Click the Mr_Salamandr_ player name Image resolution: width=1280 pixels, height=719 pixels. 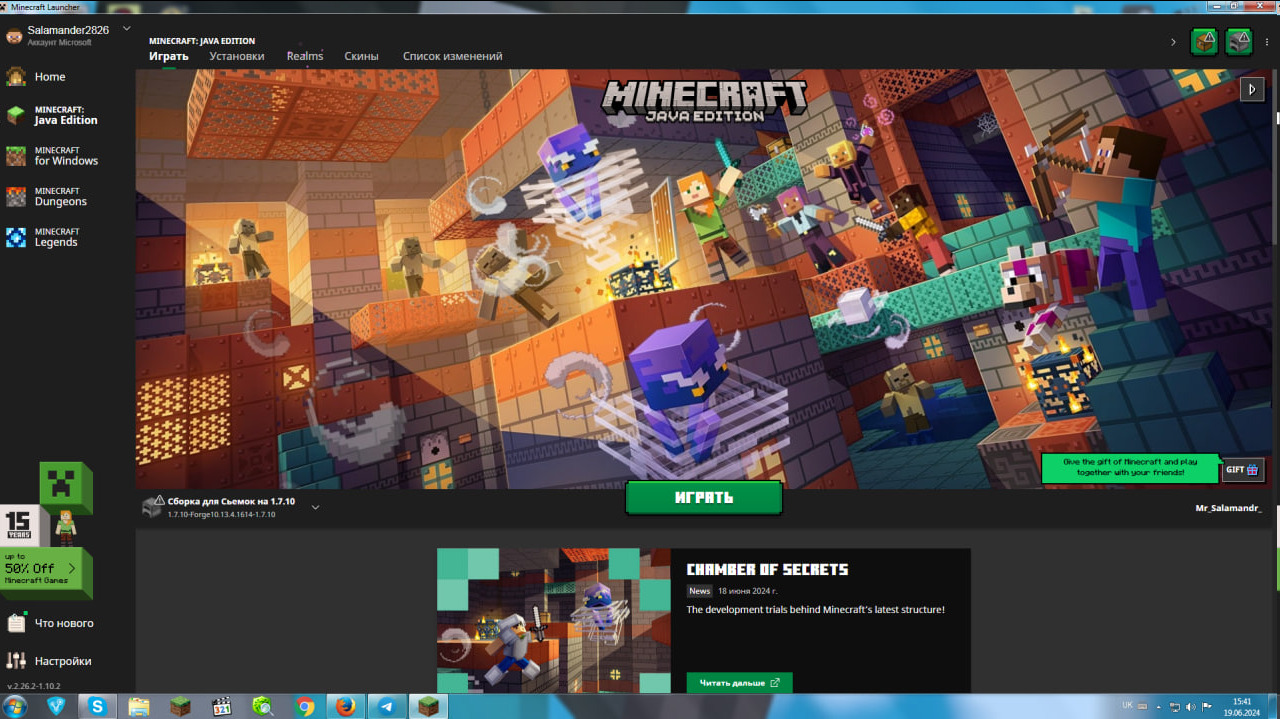1228,508
